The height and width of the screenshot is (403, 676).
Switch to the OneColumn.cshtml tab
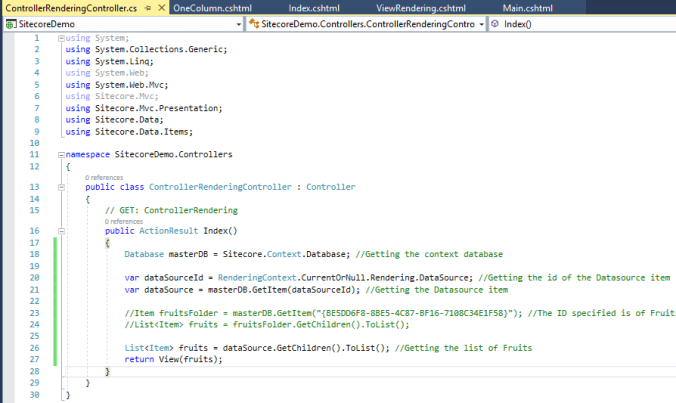212,8
